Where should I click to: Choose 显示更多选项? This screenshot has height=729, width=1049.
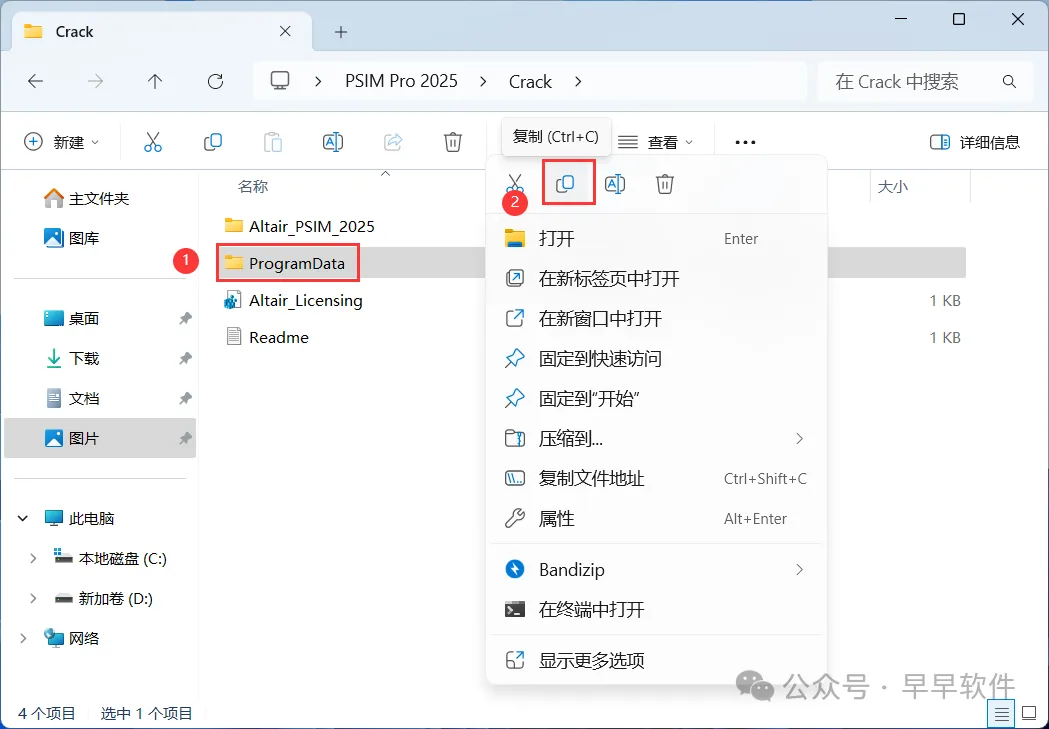[656, 661]
